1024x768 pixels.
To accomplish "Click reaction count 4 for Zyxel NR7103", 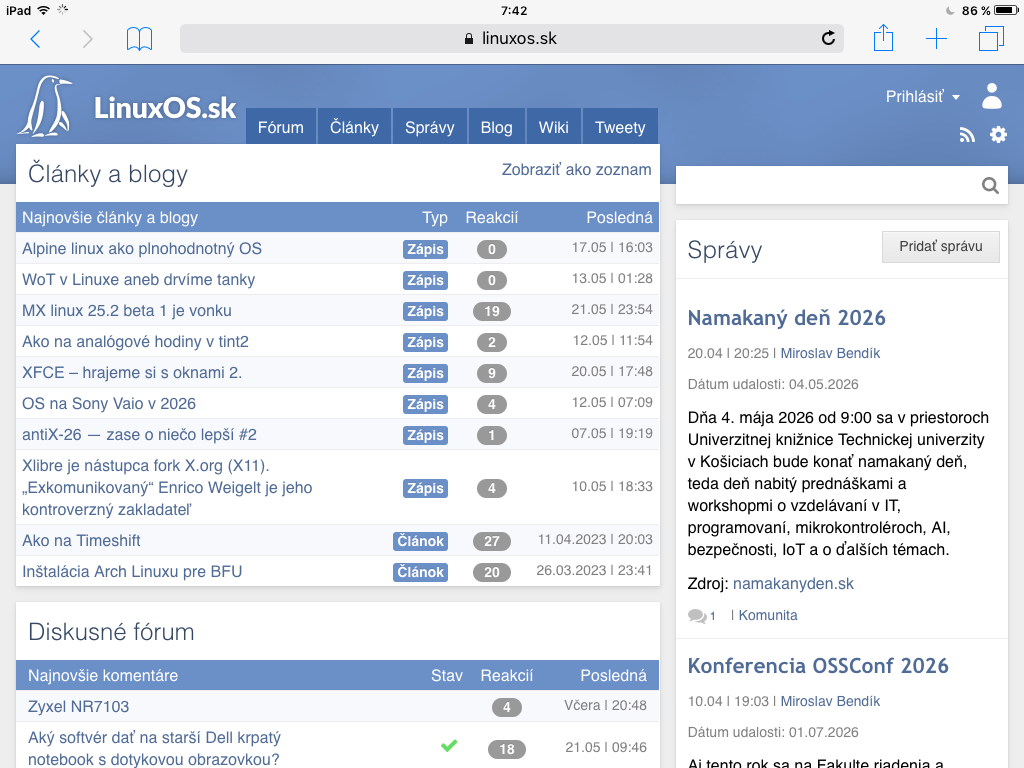I will click(x=506, y=707).
